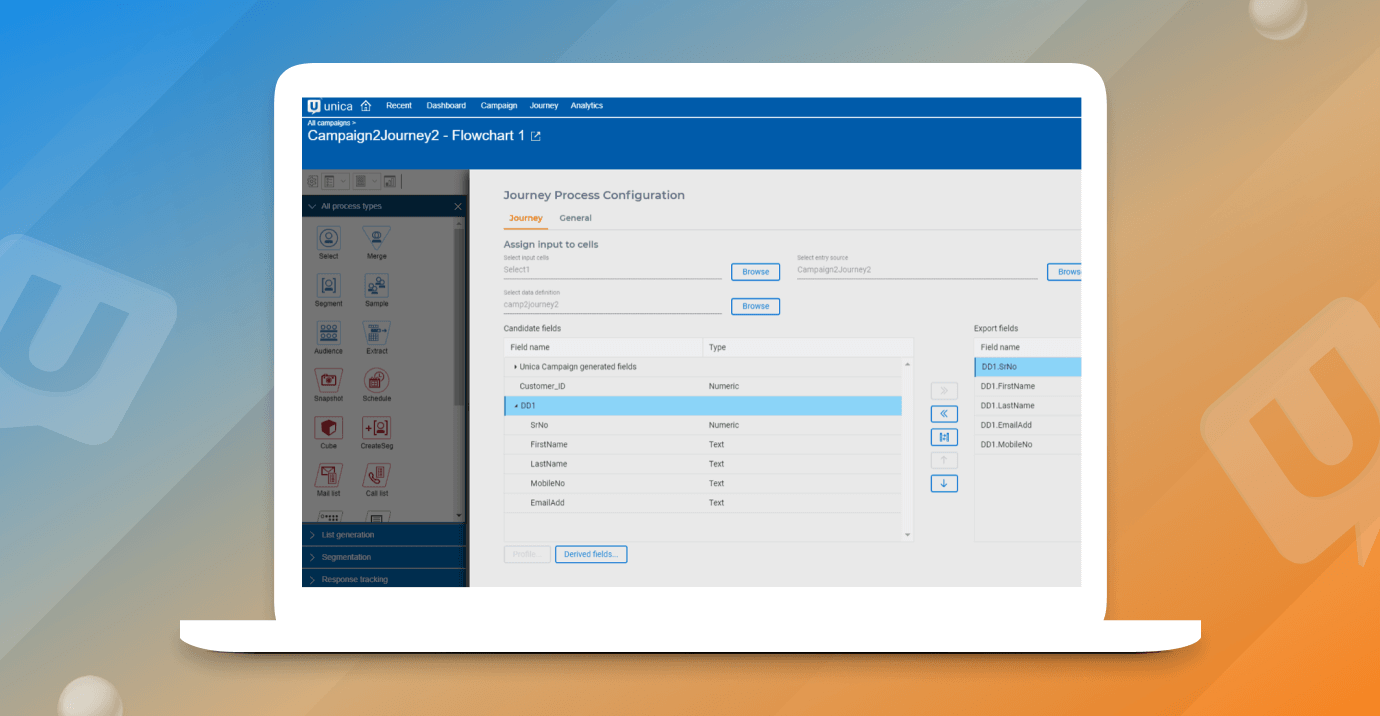This screenshot has height=716, width=1380.
Task: Click the unica logo
Action: [330, 106]
